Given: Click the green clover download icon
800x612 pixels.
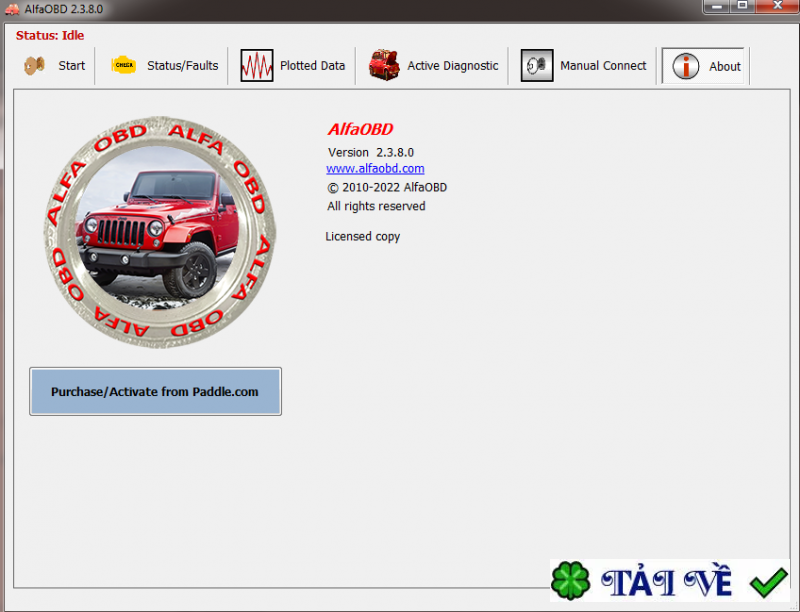Looking at the screenshot, I should (x=572, y=578).
